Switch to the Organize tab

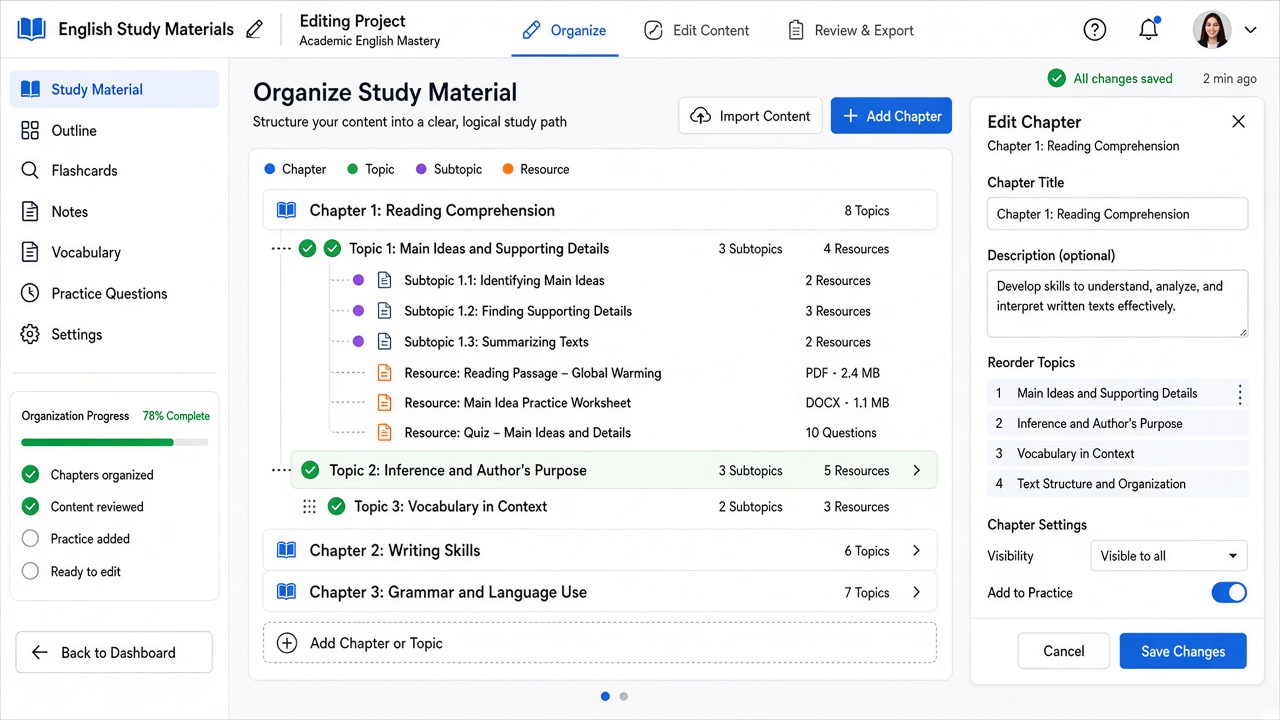point(564,30)
